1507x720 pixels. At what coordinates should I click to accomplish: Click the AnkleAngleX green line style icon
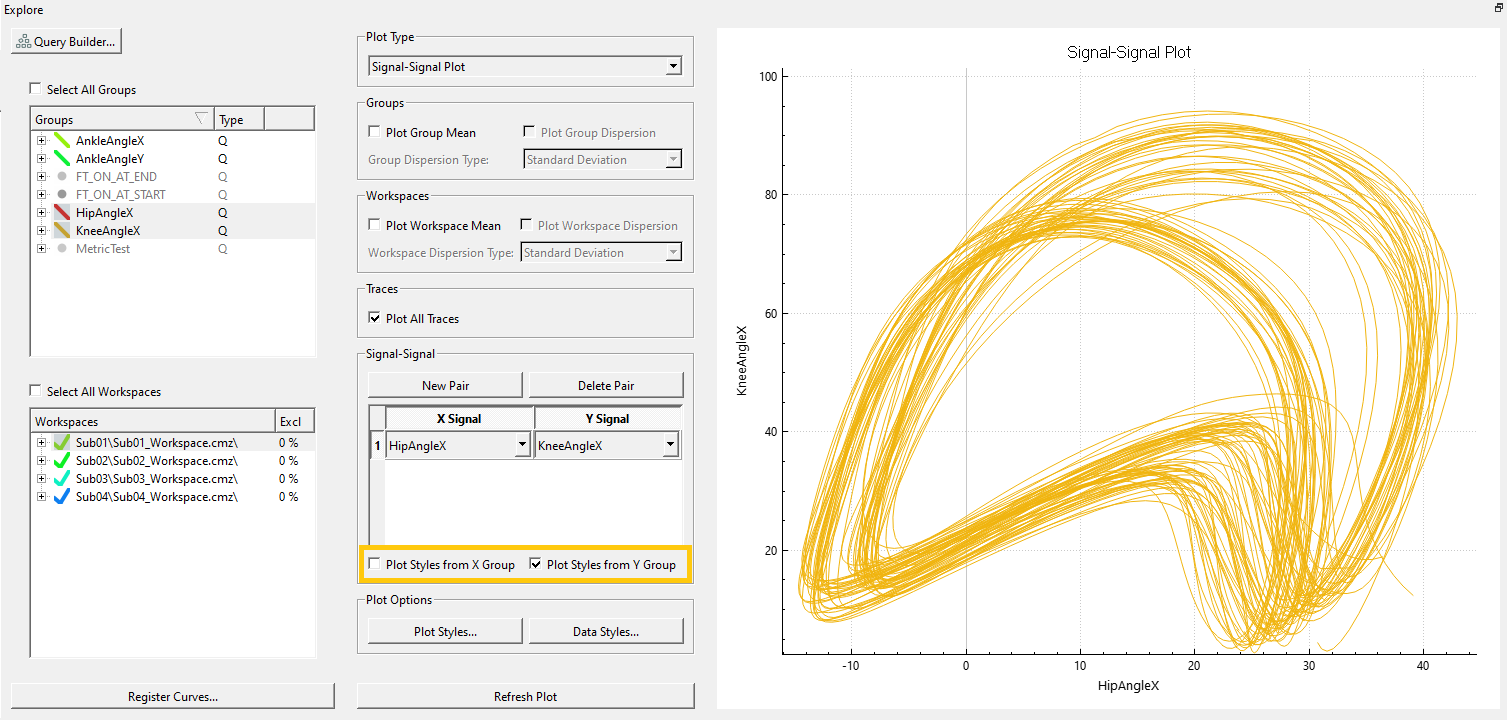61,141
